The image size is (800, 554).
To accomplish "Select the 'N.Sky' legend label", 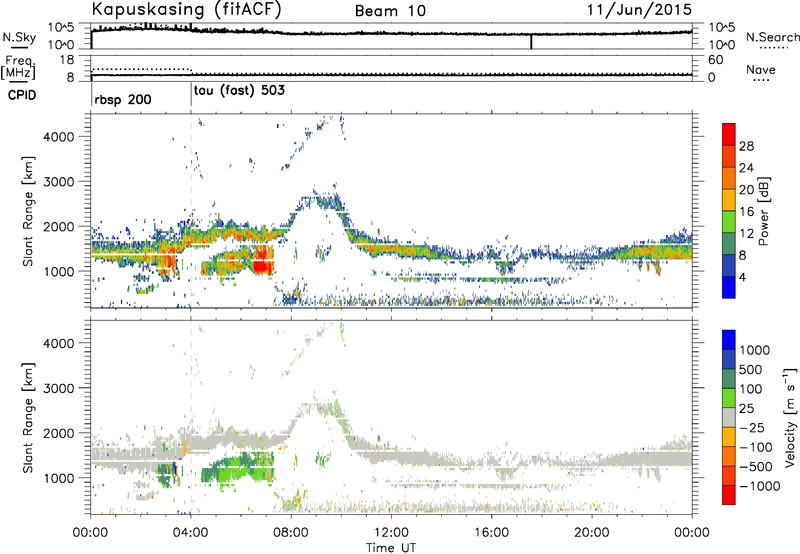I will 19,37.
